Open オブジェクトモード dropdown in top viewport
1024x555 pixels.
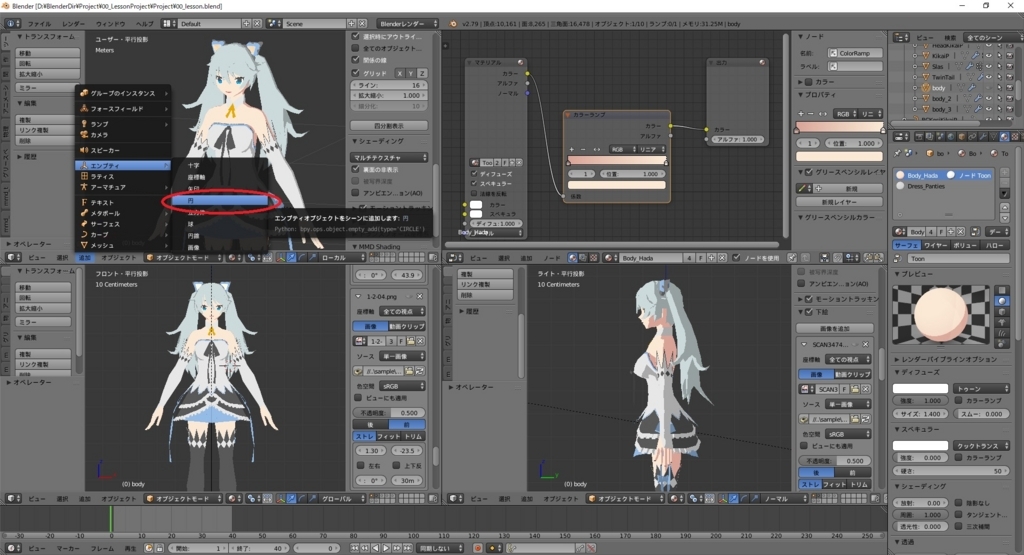click(x=184, y=258)
